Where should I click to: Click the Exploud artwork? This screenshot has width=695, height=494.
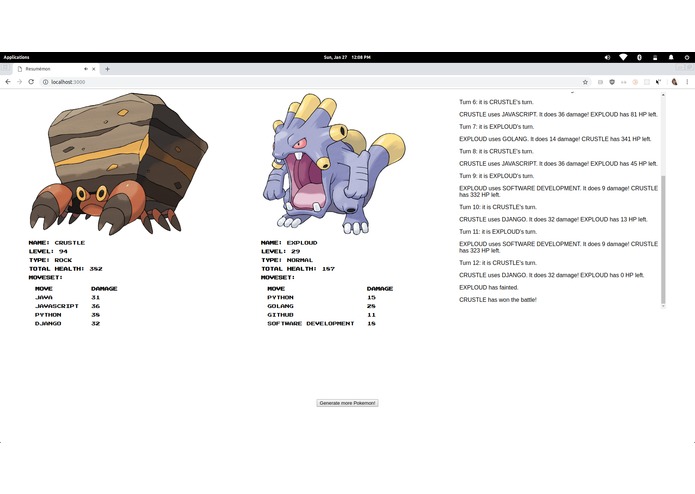tap(334, 163)
